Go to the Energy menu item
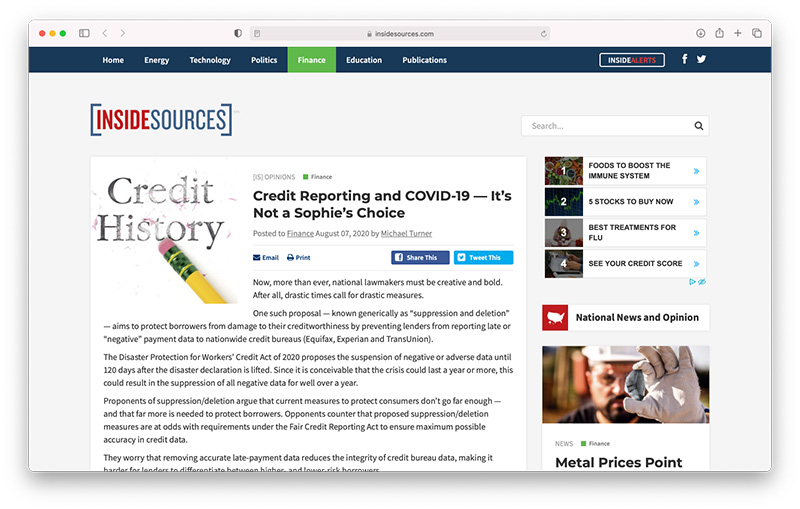Screen dimensions: 800x509 [157, 60]
